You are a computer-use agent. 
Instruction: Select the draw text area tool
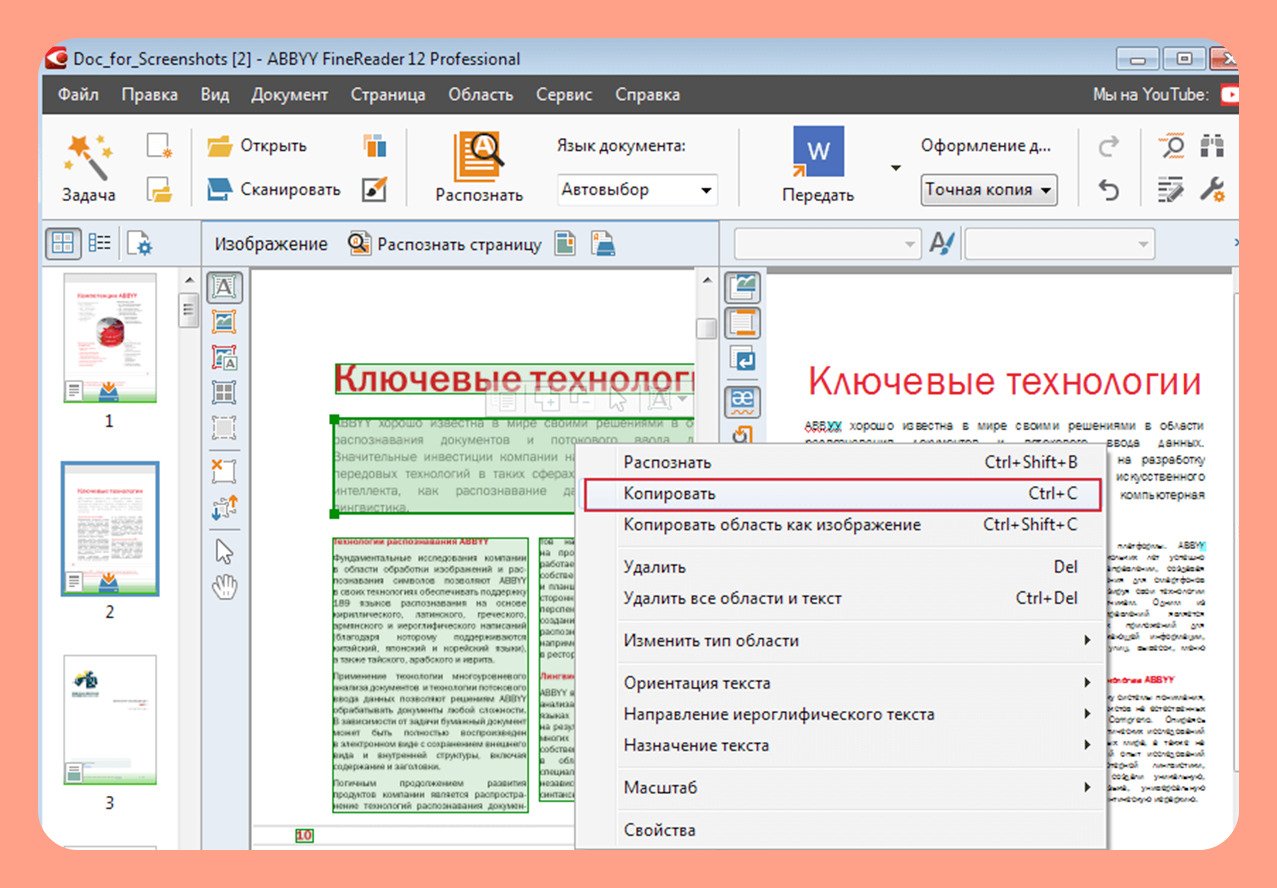tap(225, 288)
